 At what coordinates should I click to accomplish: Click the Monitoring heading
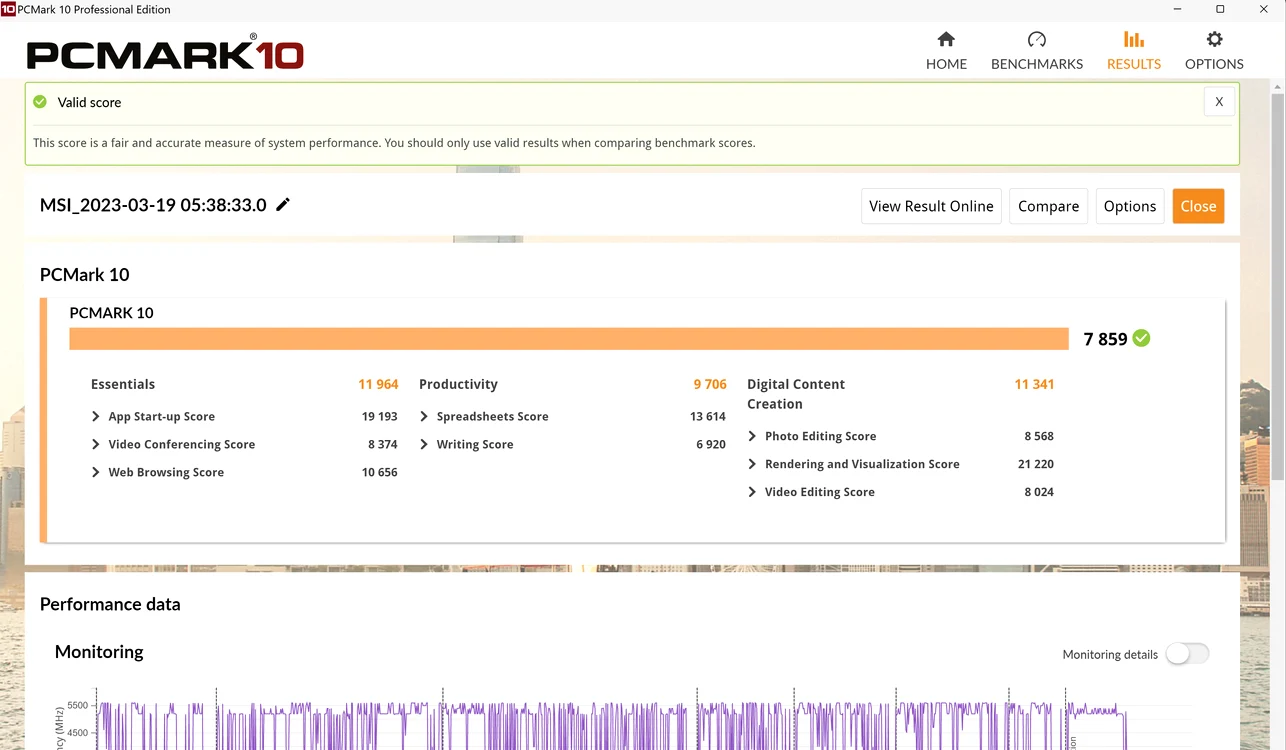point(99,652)
